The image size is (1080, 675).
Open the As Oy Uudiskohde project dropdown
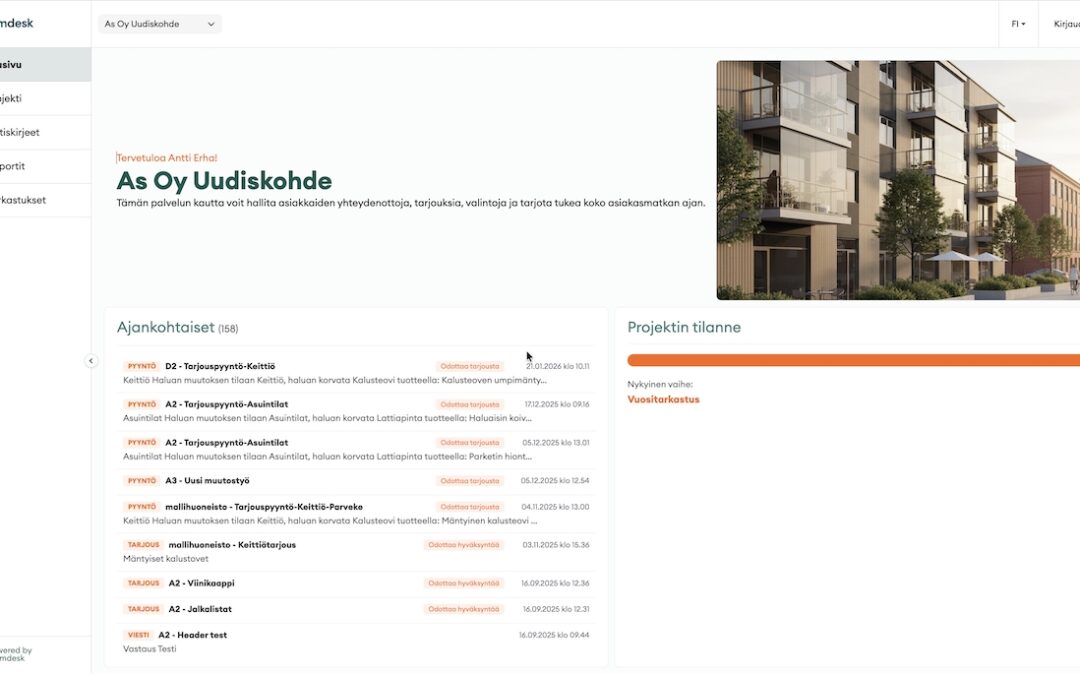(x=160, y=24)
